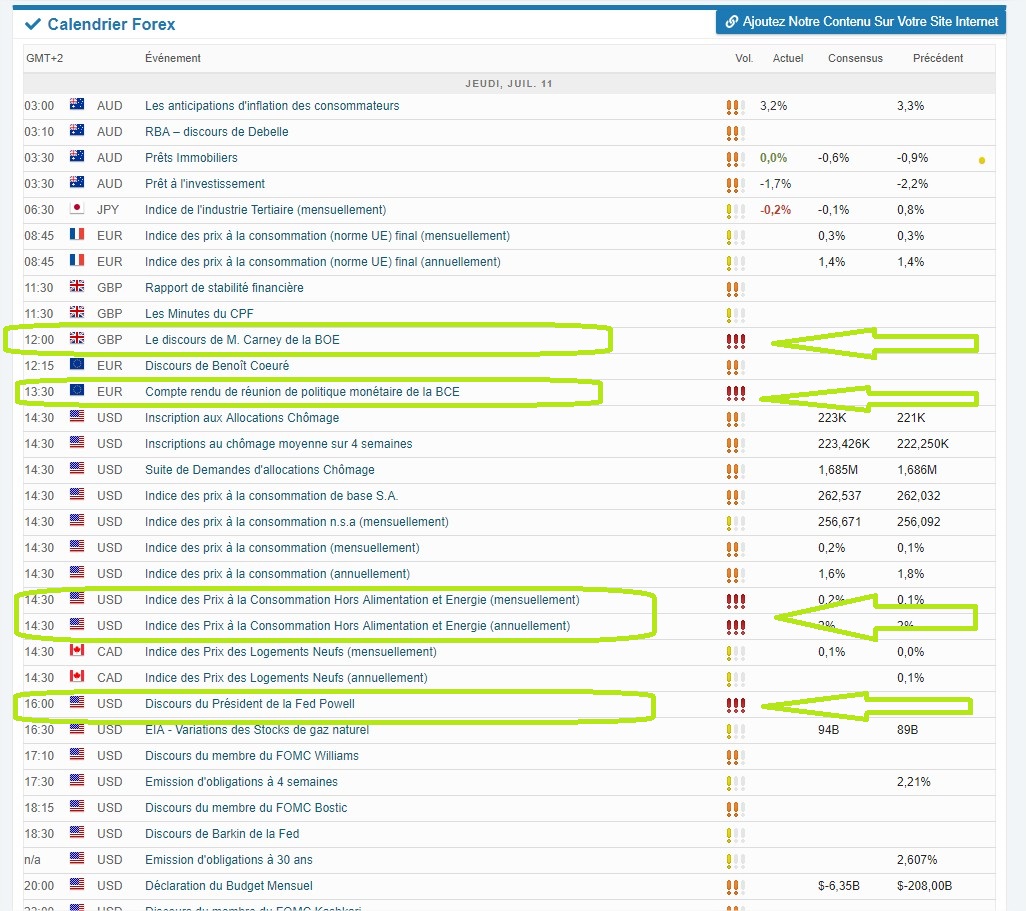1026x911 pixels.
Task: Click the GMT+2 timezone header
Action: [44, 58]
